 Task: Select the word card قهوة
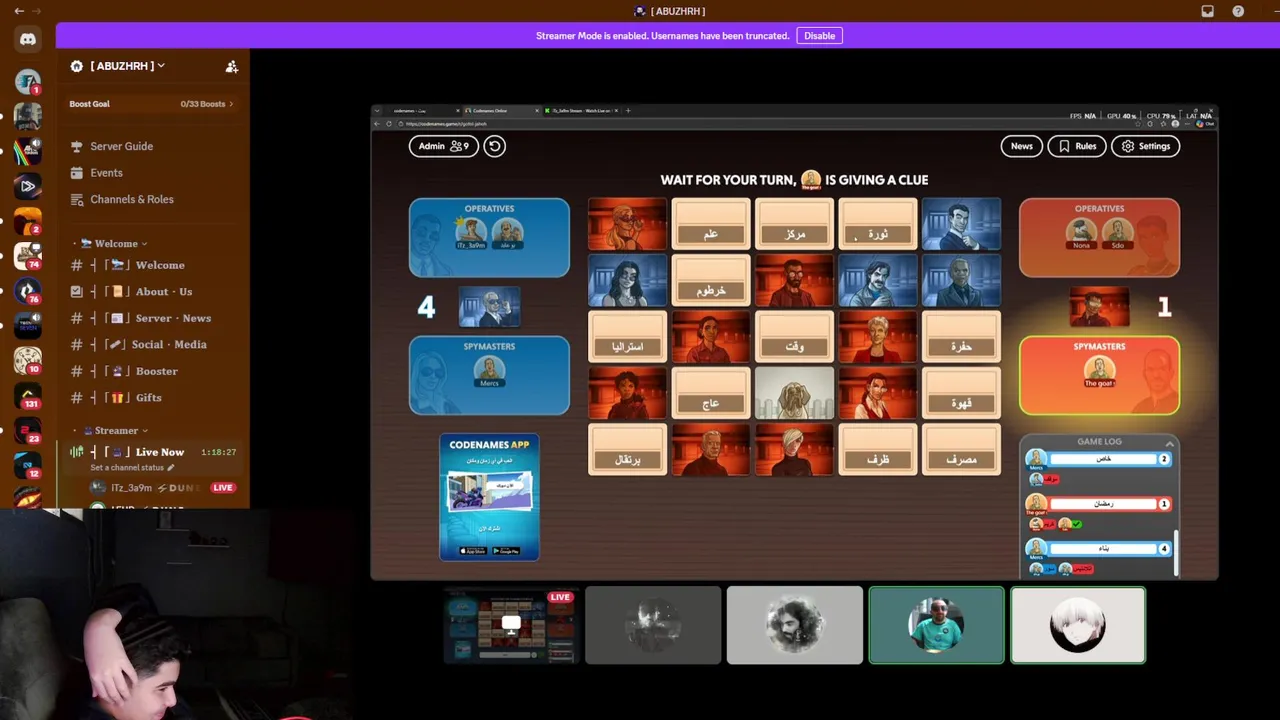point(961,393)
